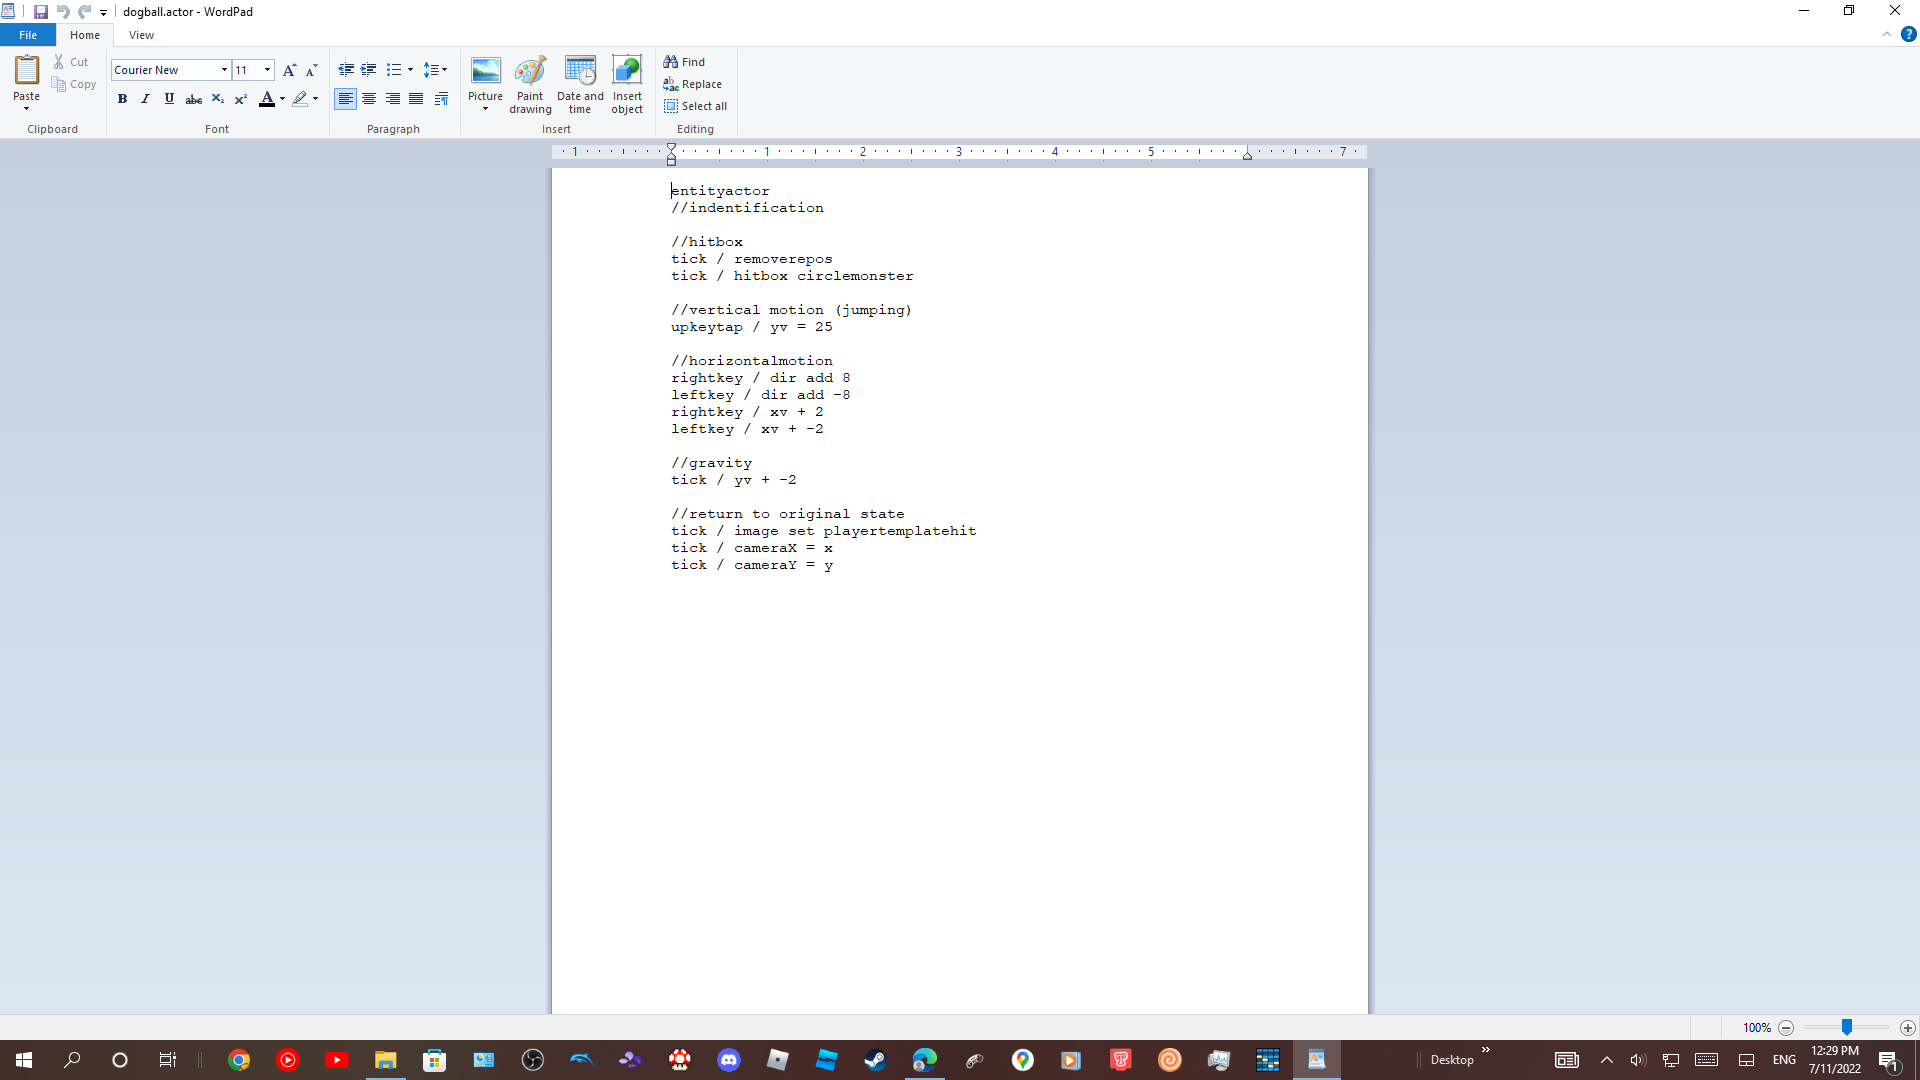Toggle italic formatting
This screenshot has width=1920, height=1080.
coord(145,99)
